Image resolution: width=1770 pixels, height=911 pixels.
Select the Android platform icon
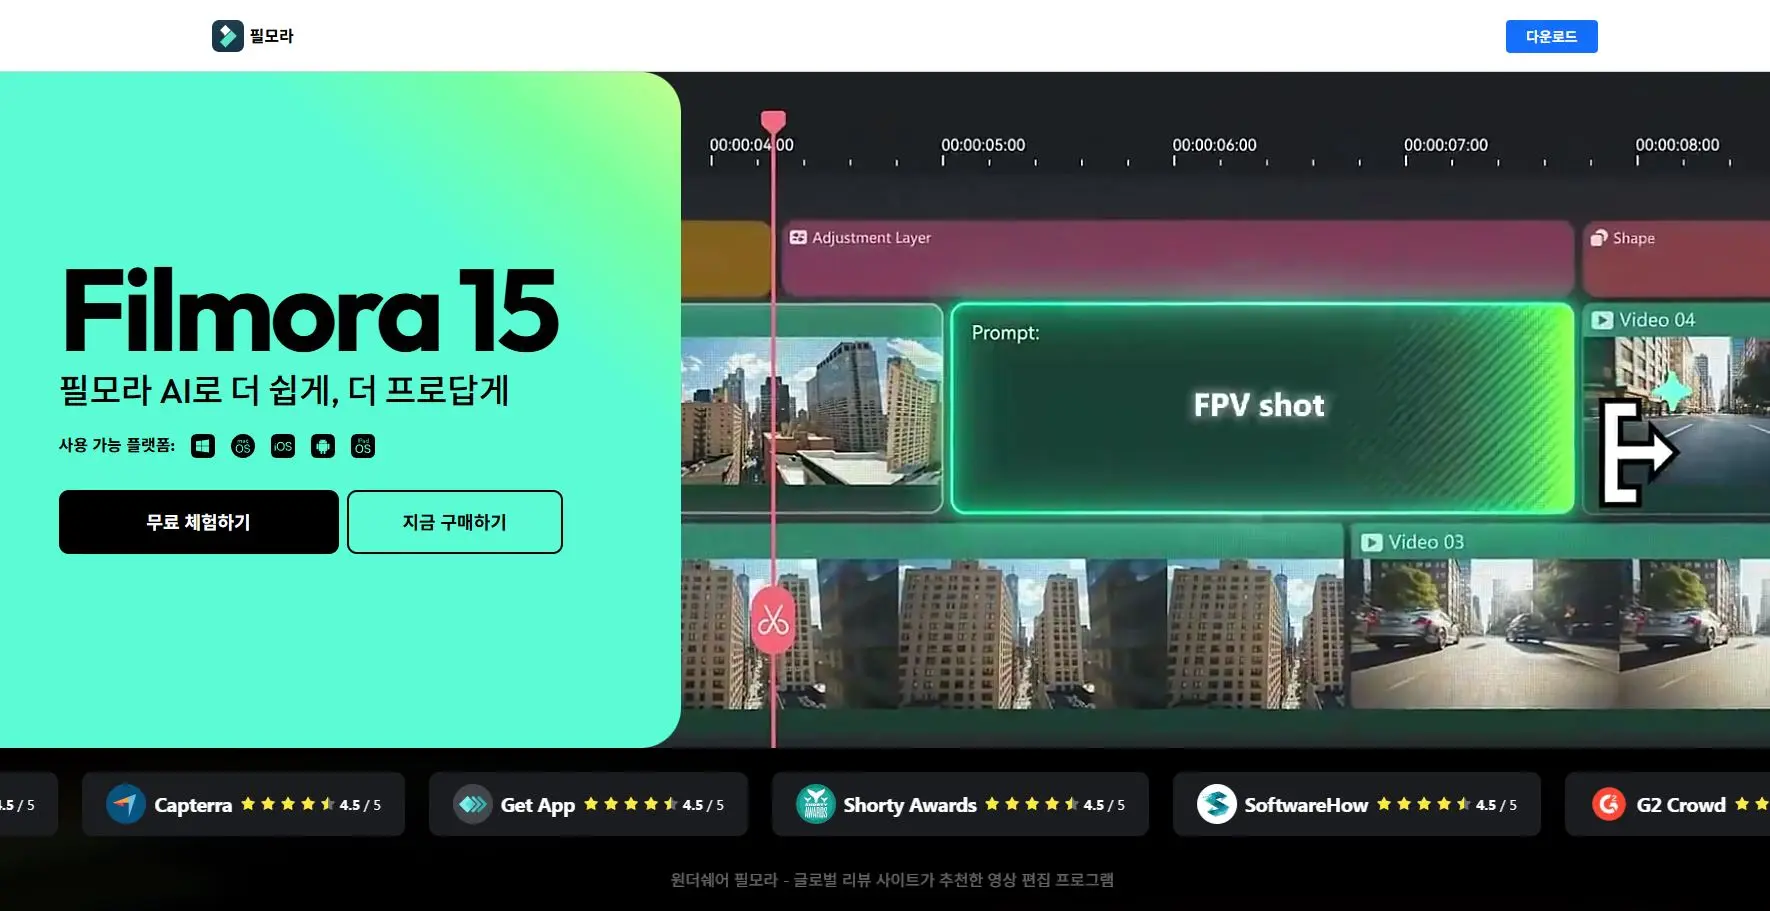[323, 446]
